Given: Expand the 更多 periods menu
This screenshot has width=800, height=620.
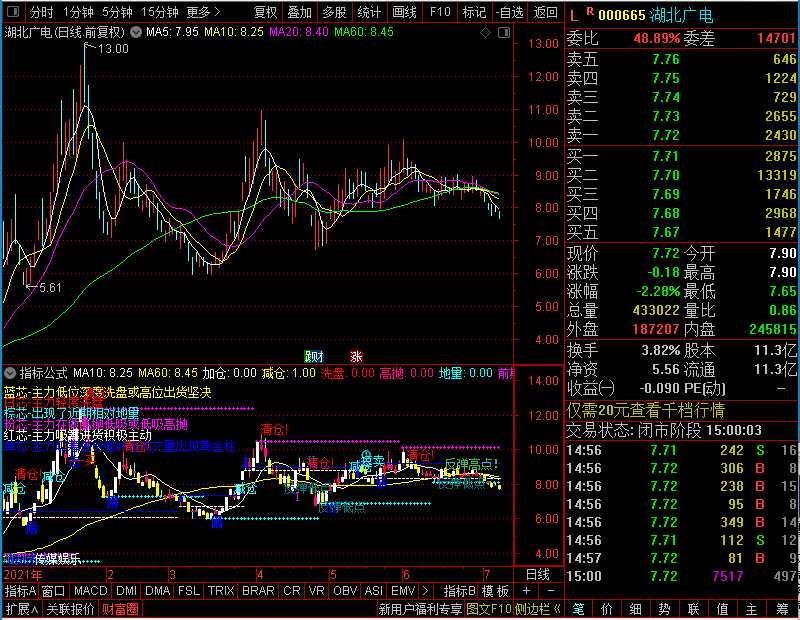Looking at the screenshot, I should pos(203,12).
